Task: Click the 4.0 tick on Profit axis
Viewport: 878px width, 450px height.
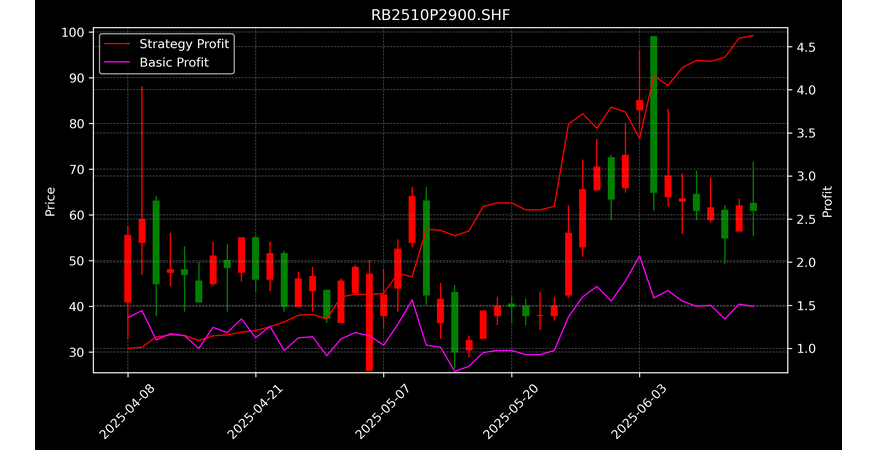Action: click(804, 90)
